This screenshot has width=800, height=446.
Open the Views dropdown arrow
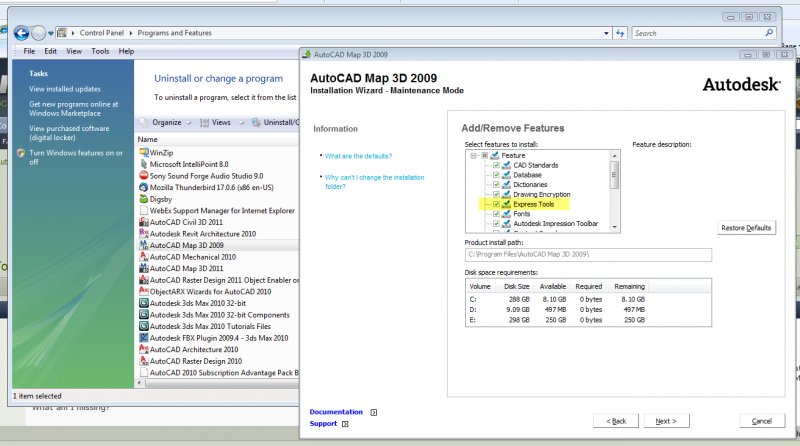242,122
